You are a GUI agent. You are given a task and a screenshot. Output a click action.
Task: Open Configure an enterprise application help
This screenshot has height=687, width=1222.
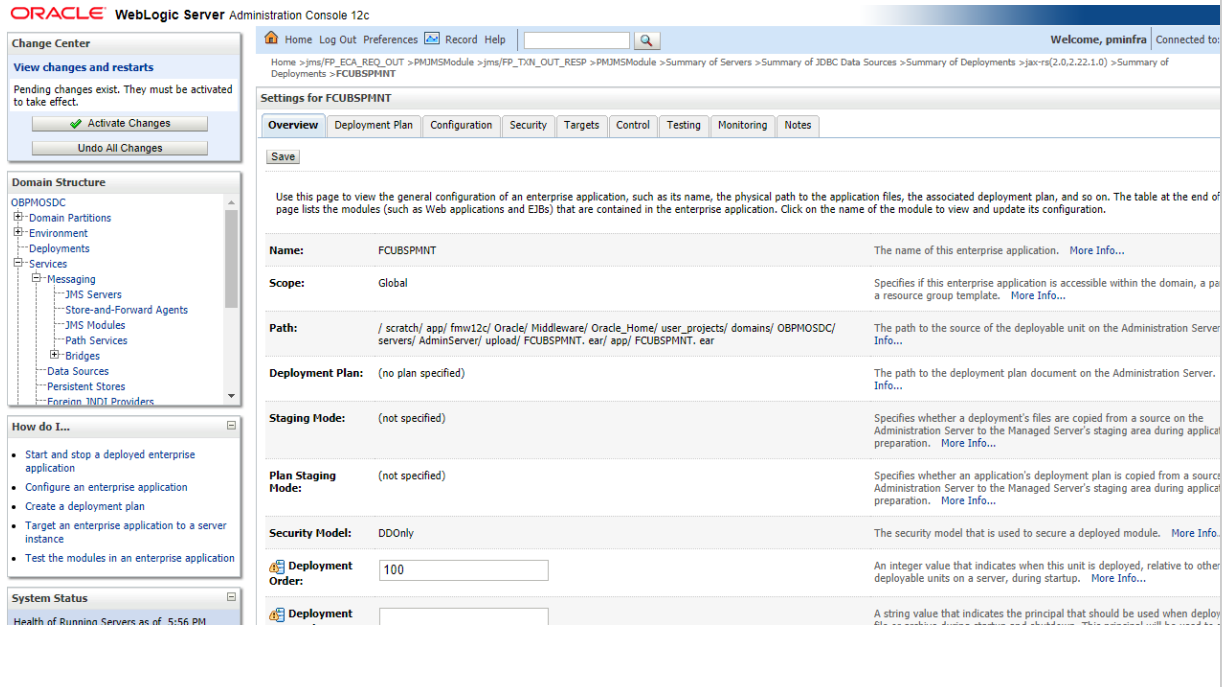pyautogui.click(x=106, y=487)
